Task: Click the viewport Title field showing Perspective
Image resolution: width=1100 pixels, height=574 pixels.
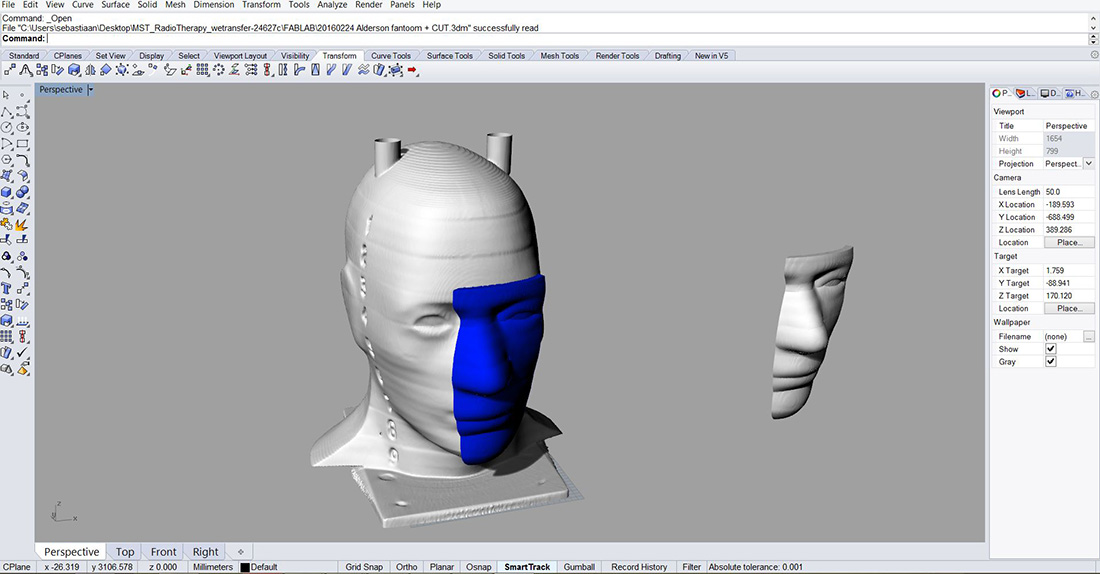Action: 1069,126
